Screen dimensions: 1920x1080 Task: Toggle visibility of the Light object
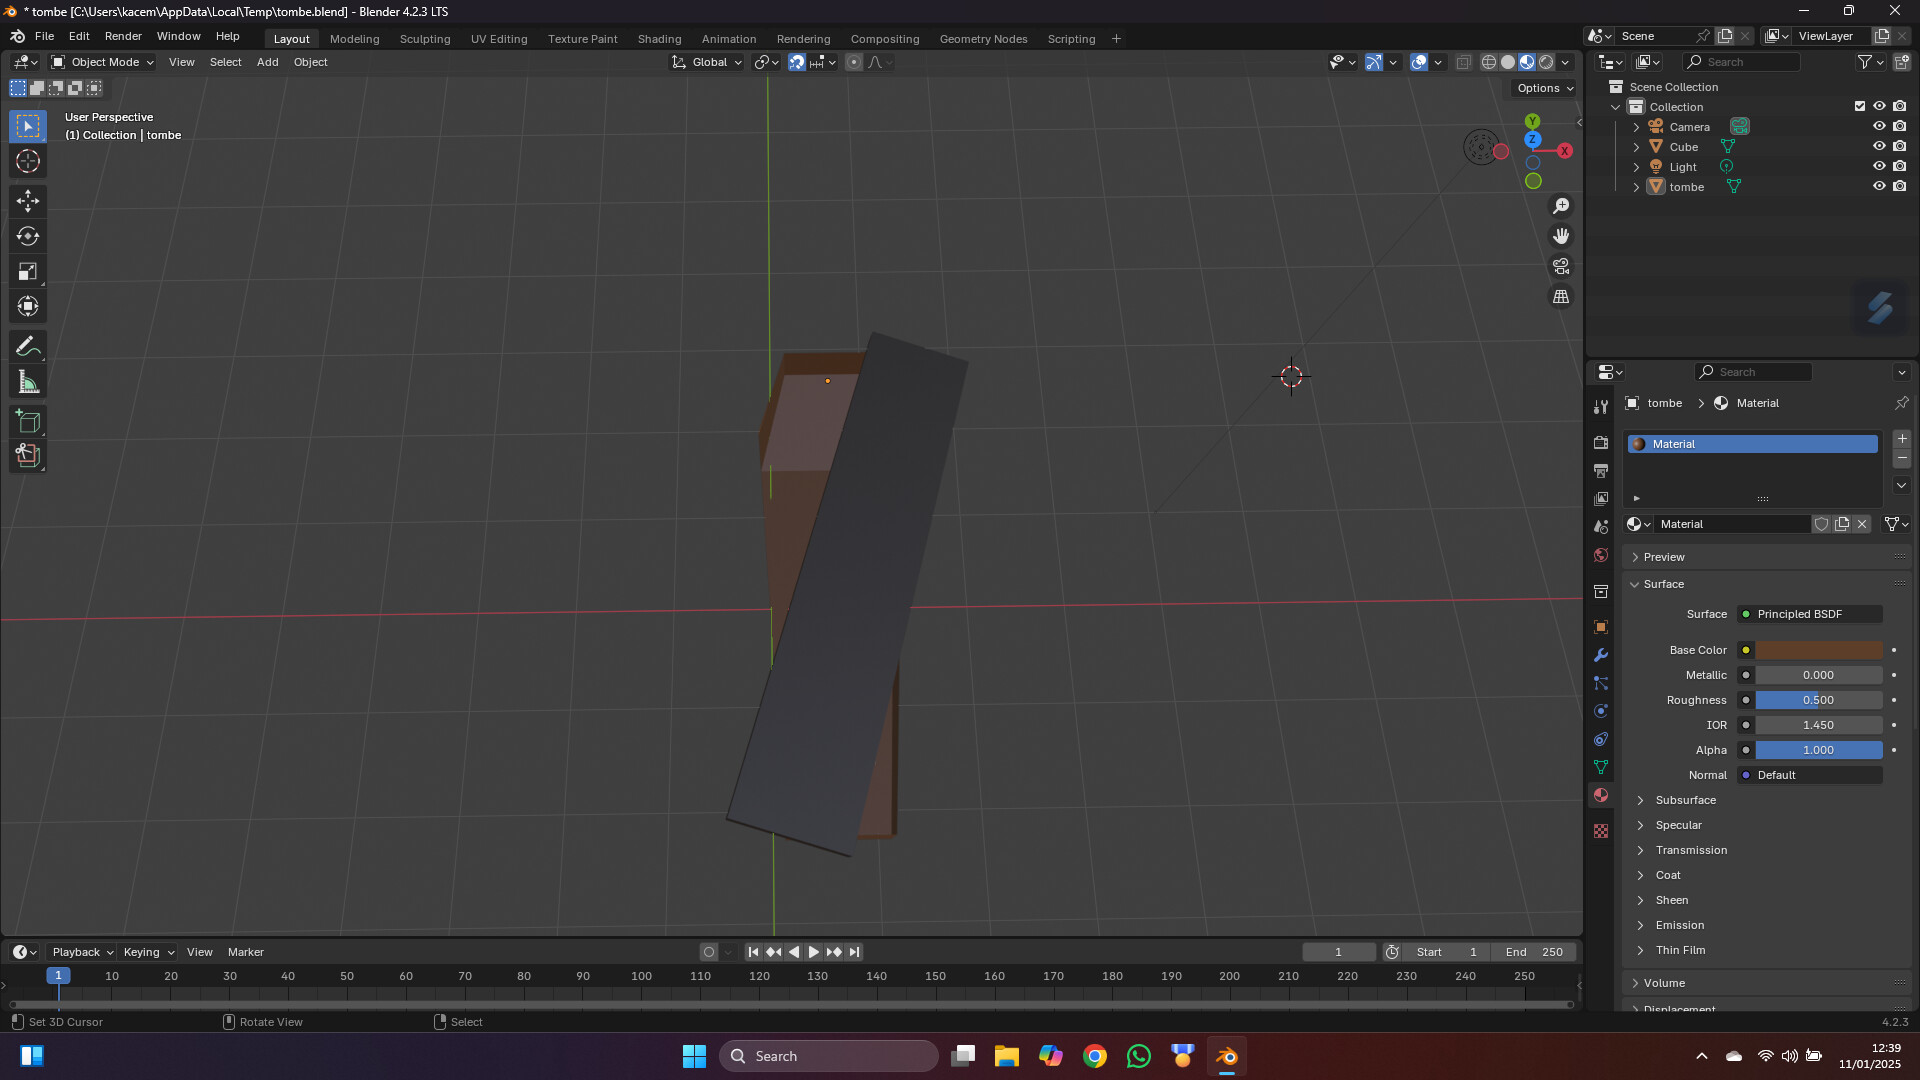[1879, 167]
